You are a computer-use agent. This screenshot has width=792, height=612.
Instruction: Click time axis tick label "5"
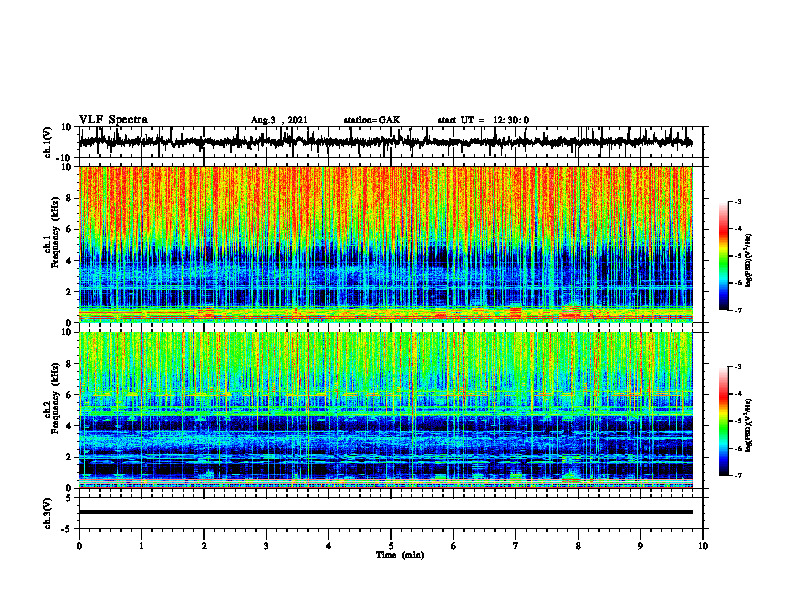point(391,546)
